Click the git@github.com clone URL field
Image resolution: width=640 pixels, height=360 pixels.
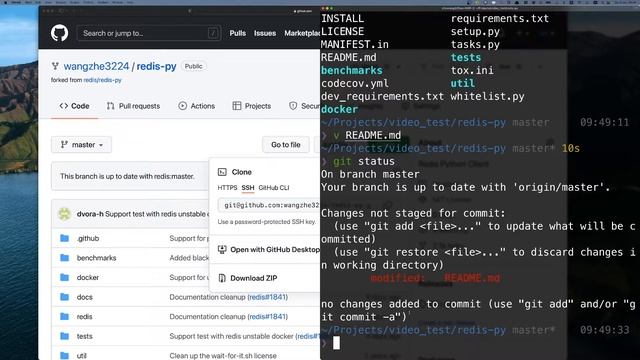click(x=269, y=205)
